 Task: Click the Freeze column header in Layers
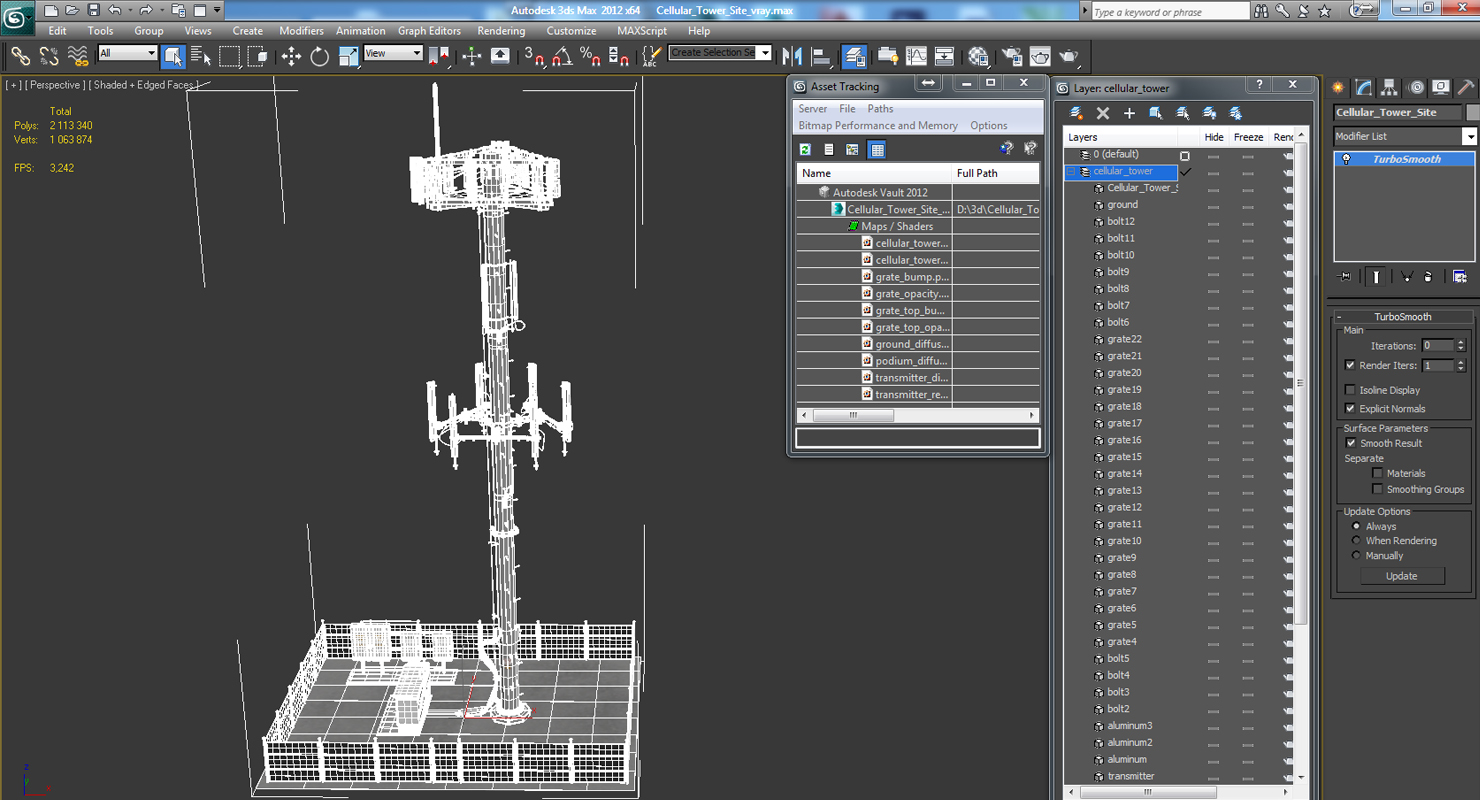(x=1248, y=137)
